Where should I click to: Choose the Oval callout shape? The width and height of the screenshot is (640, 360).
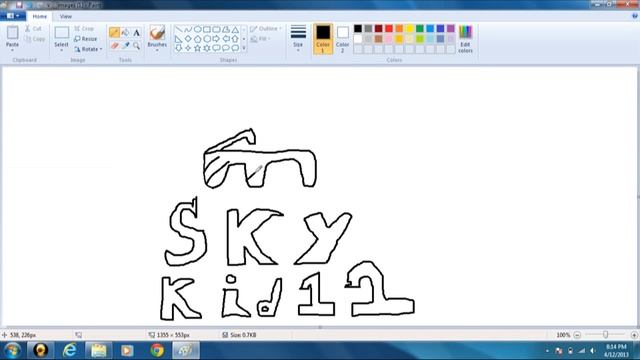click(x=226, y=48)
